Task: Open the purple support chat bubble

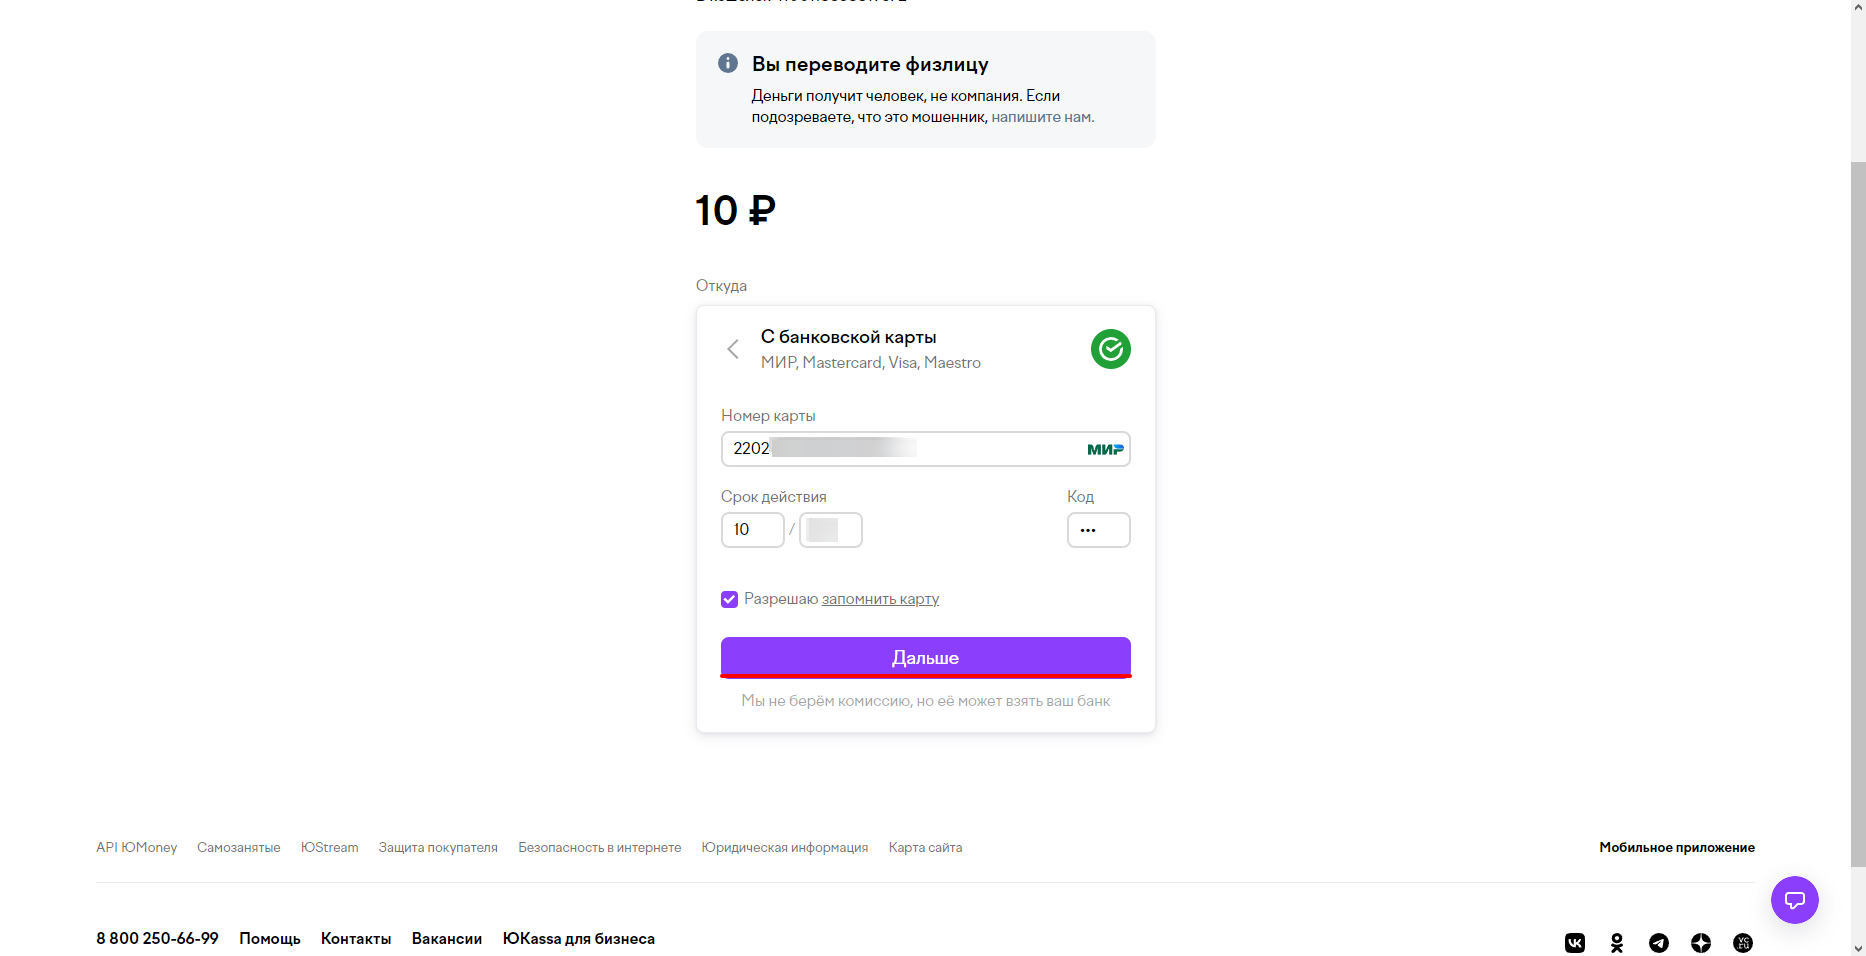Action: (1795, 900)
